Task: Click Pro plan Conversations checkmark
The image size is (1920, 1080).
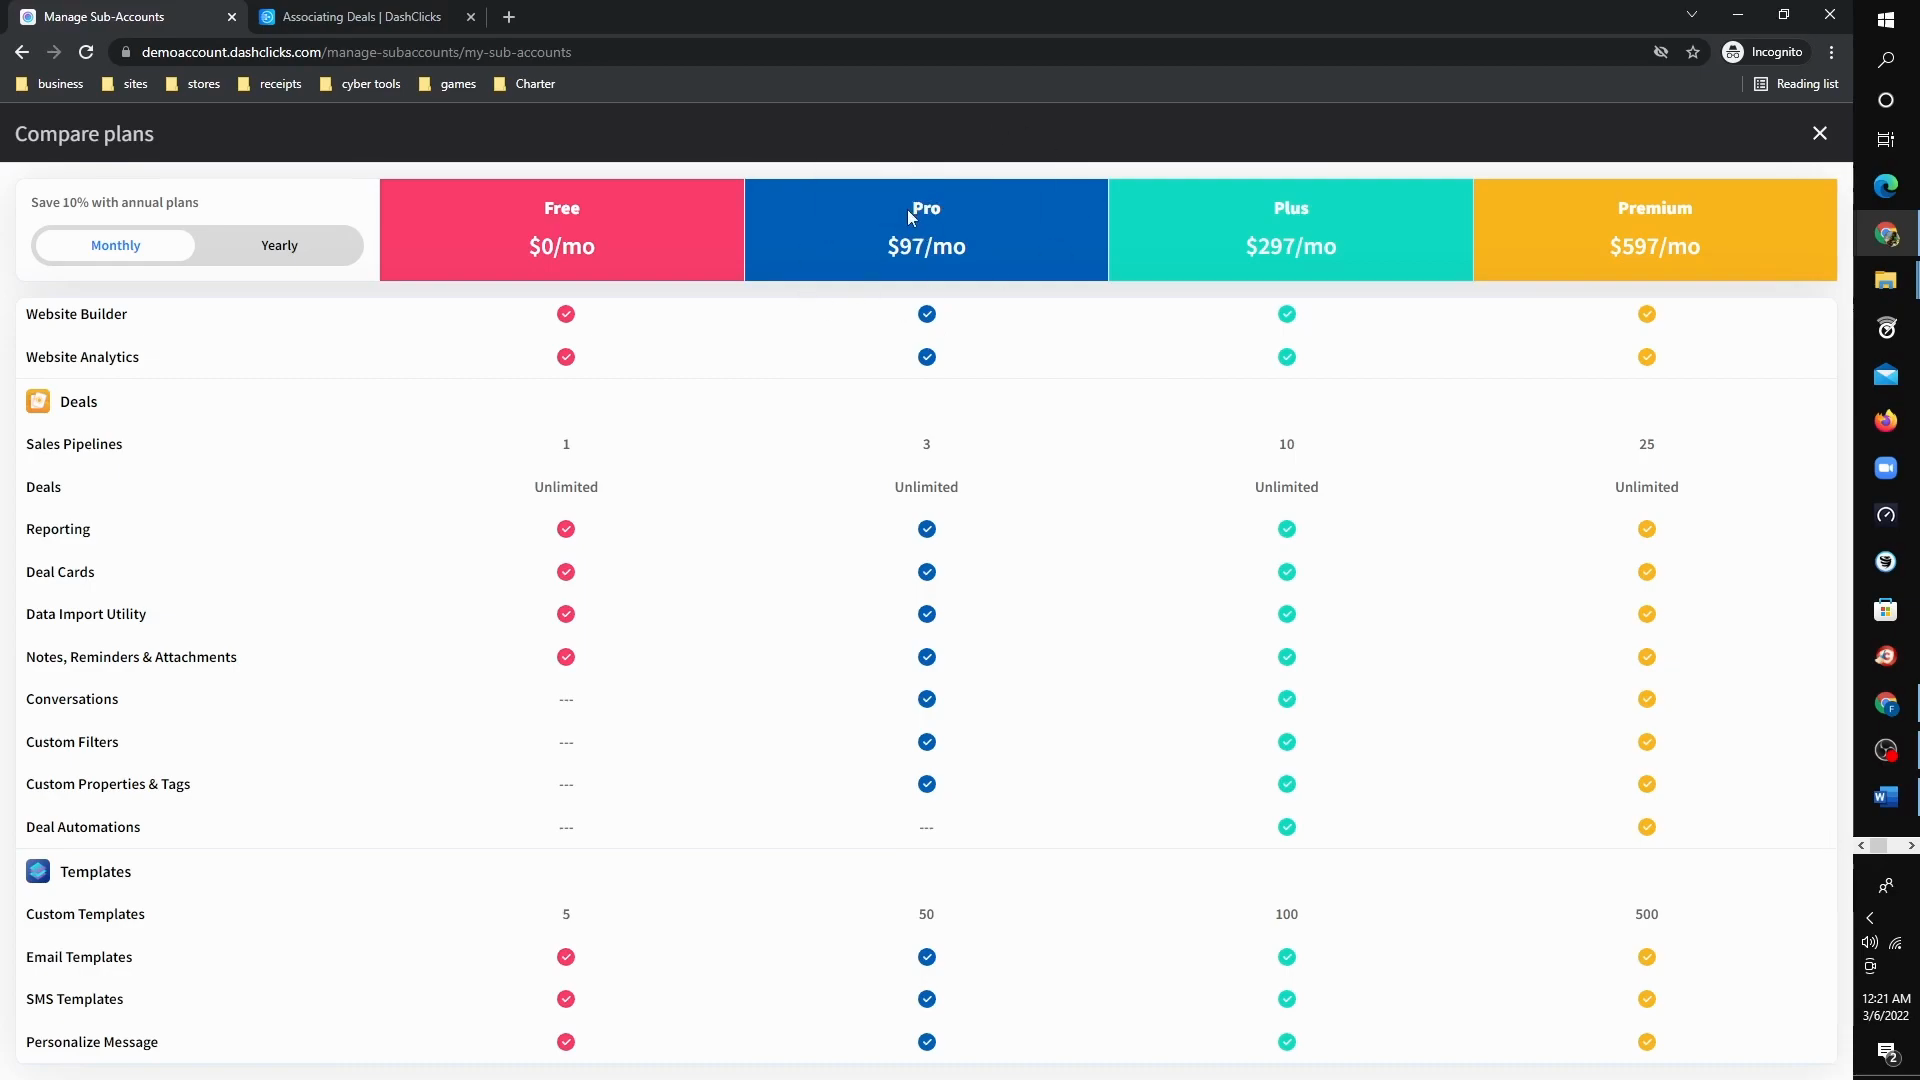Action: [x=927, y=699]
